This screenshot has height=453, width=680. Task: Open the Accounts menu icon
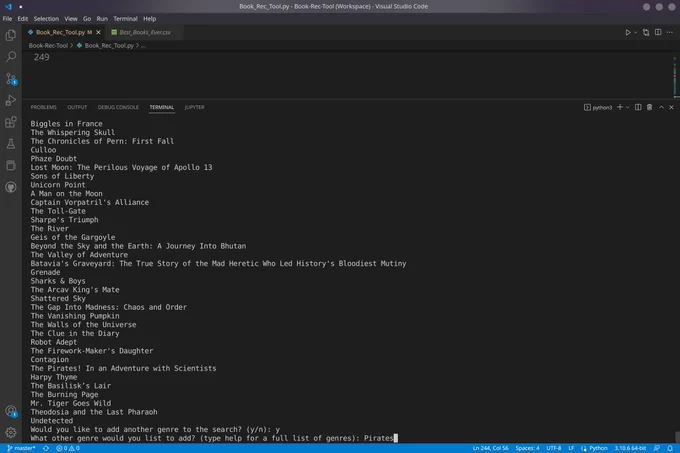(x=11, y=411)
